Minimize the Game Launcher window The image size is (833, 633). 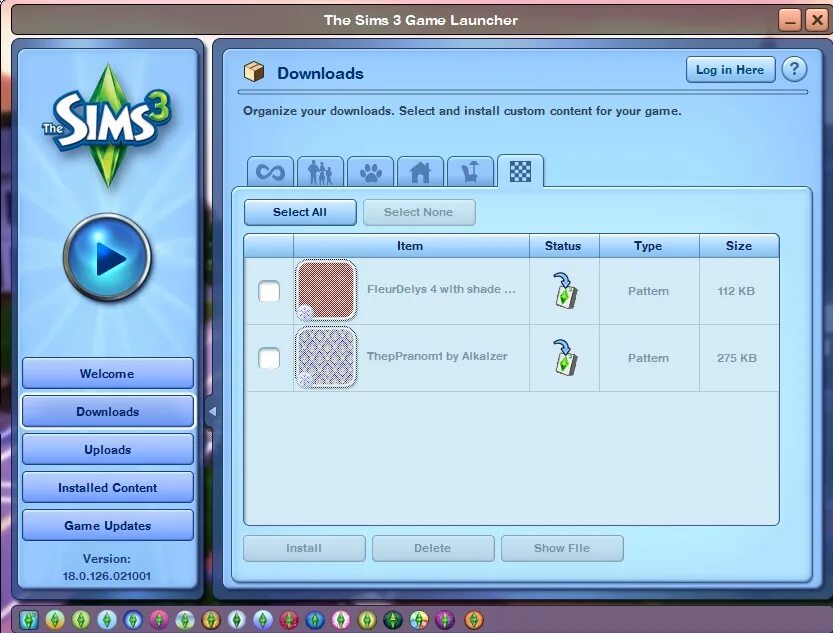(790, 21)
